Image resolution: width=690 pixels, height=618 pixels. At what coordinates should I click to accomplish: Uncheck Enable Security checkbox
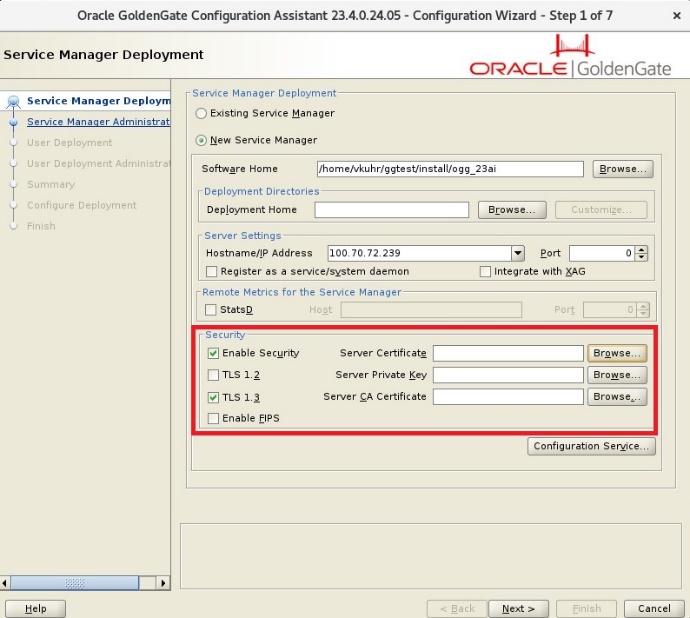(213, 353)
